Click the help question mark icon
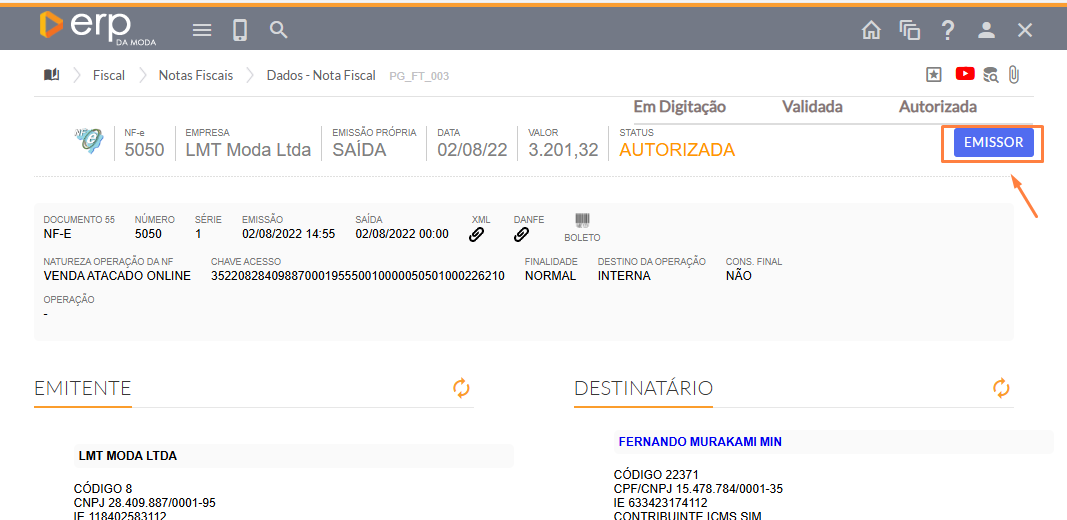 [948, 30]
